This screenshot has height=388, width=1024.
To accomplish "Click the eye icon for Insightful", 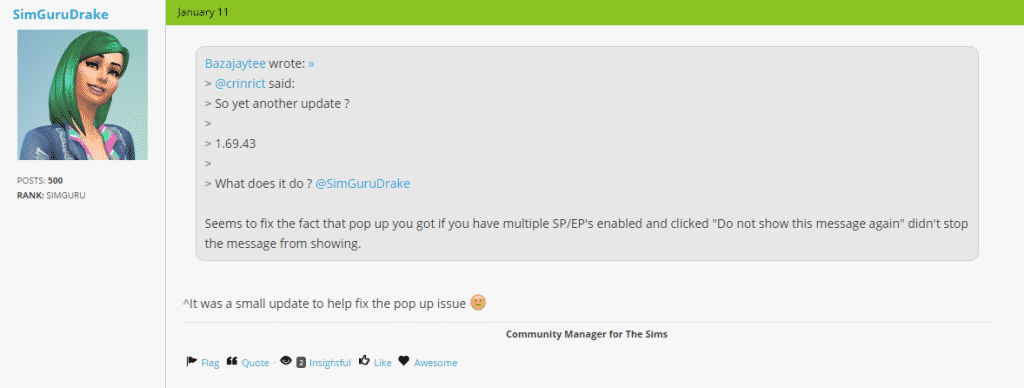I will [x=285, y=361].
